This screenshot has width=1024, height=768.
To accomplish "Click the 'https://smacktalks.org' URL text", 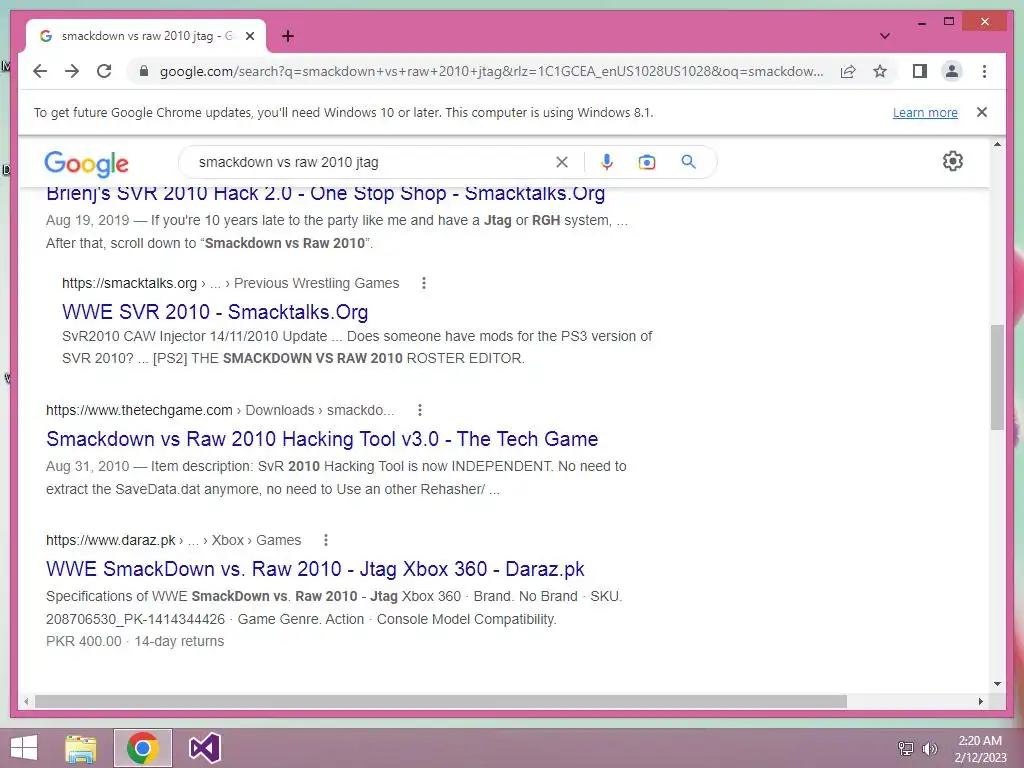I will (129, 283).
